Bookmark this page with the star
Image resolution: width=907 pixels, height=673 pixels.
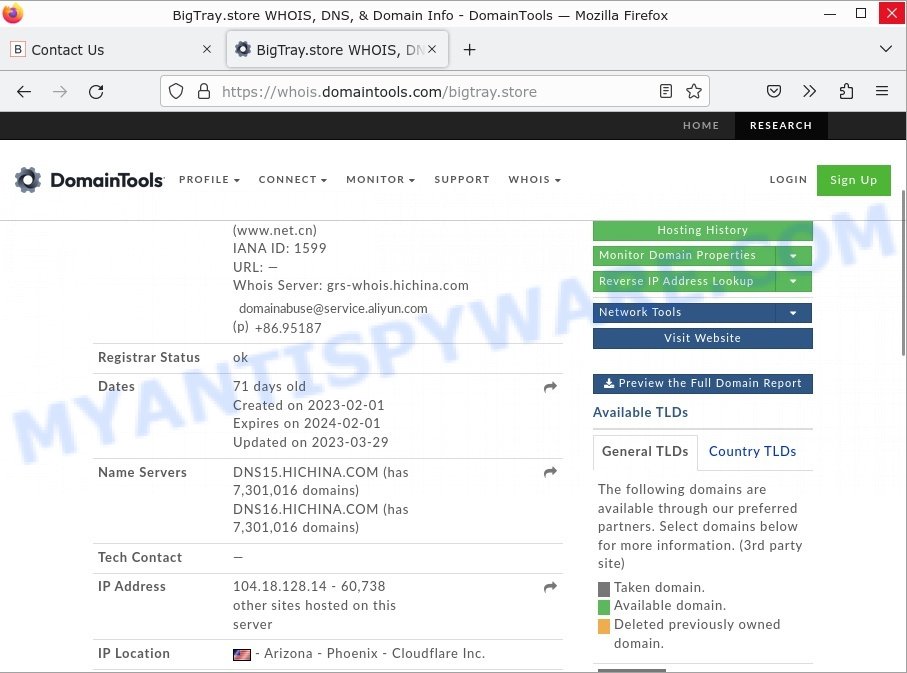(x=694, y=91)
